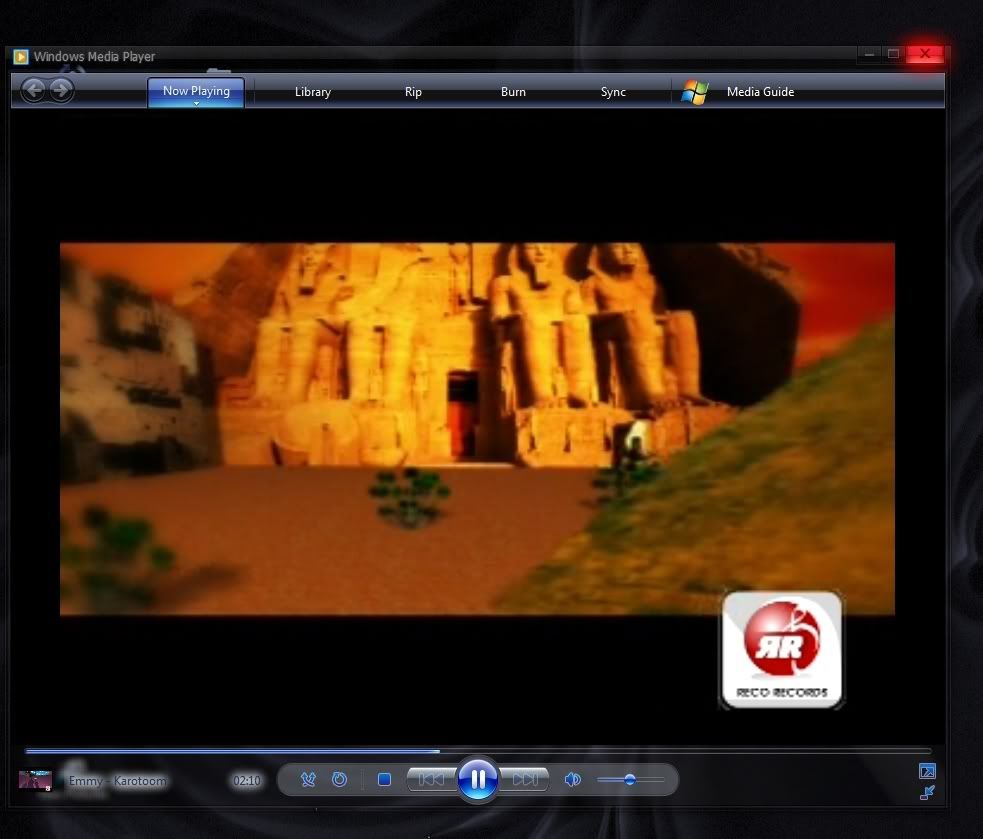Viewport: 983px width, 839px height.
Task: Stop the playing video
Action: pyautogui.click(x=384, y=779)
